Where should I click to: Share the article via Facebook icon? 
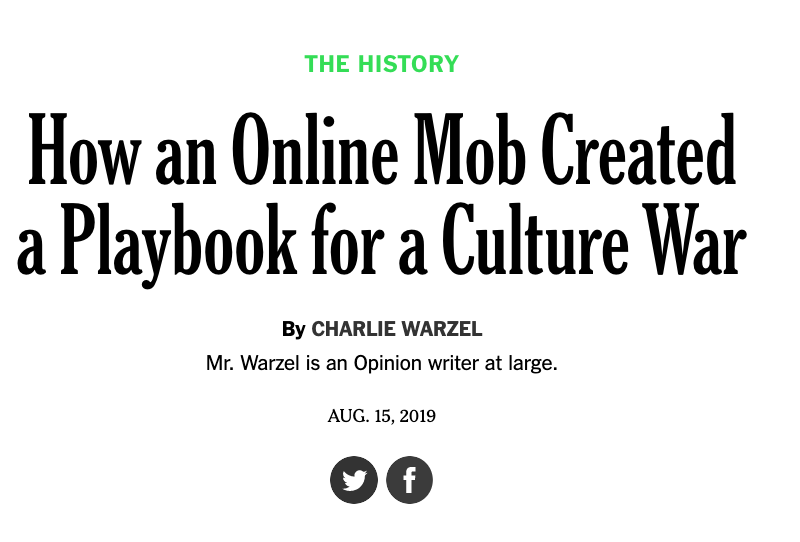point(409,480)
